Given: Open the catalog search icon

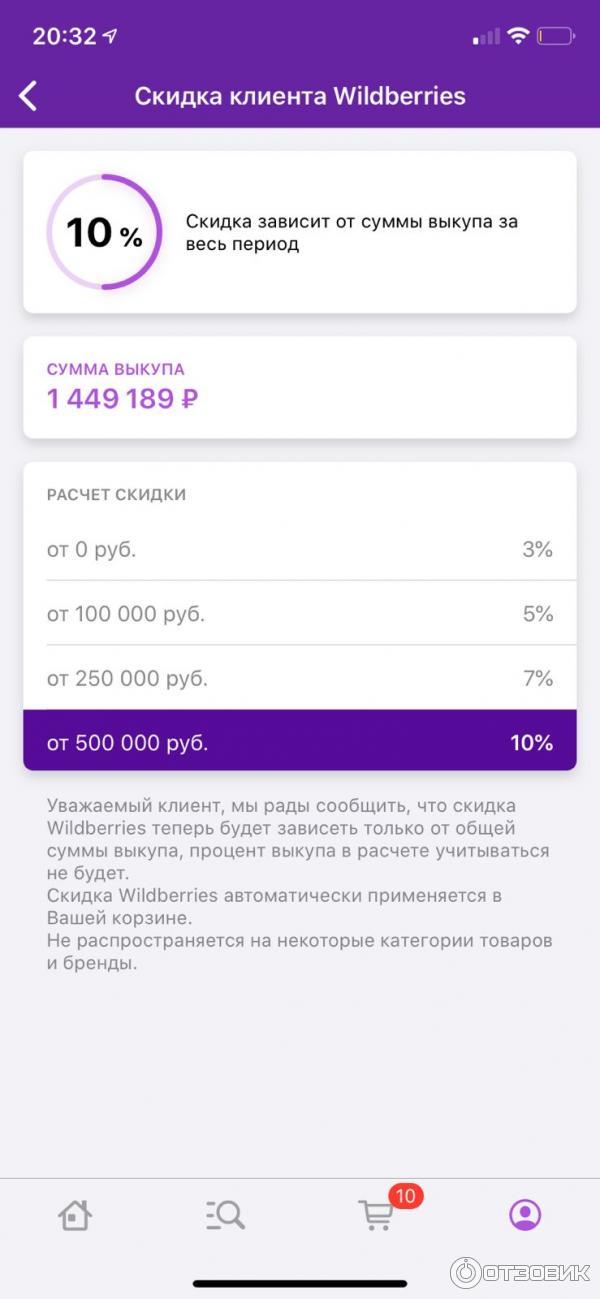Looking at the screenshot, I should 225,1215.
